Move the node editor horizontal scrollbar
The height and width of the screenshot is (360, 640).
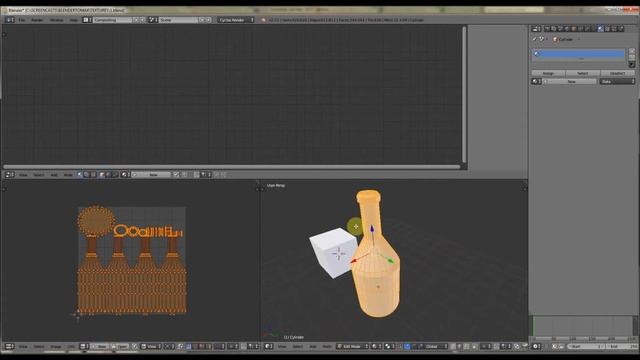[231, 167]
